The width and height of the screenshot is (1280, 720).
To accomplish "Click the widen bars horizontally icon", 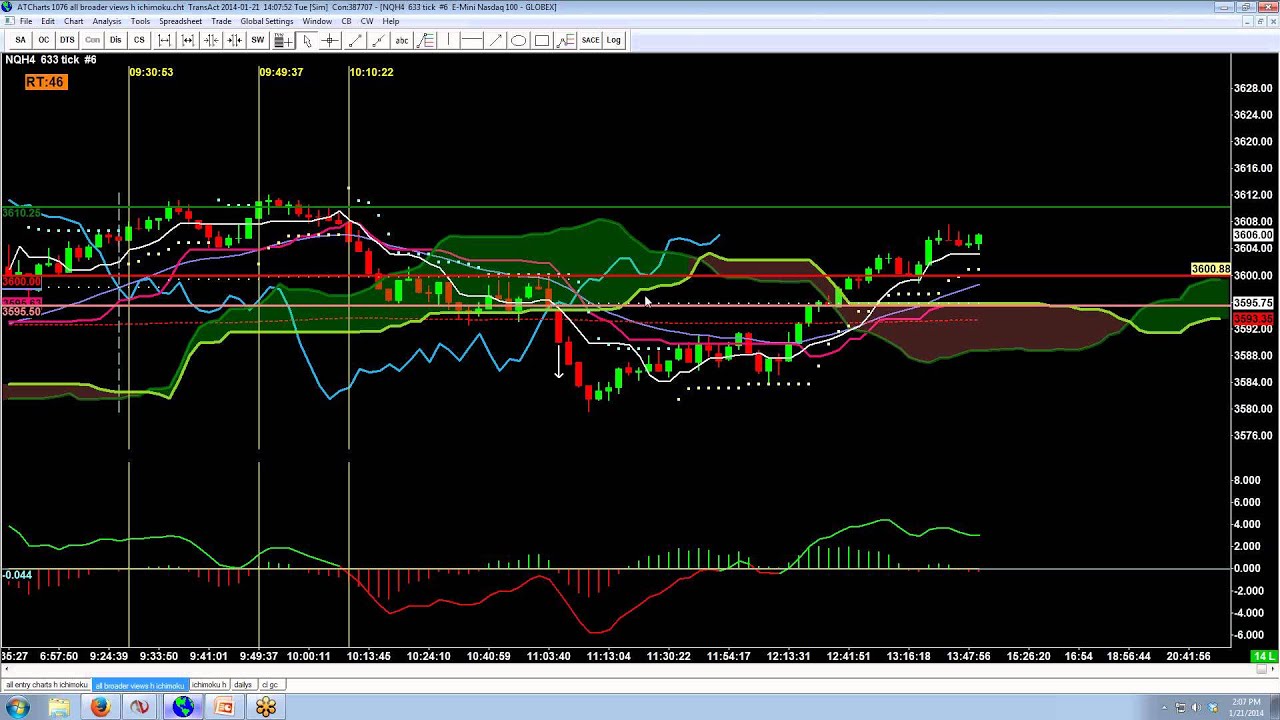I will point(187,40).
